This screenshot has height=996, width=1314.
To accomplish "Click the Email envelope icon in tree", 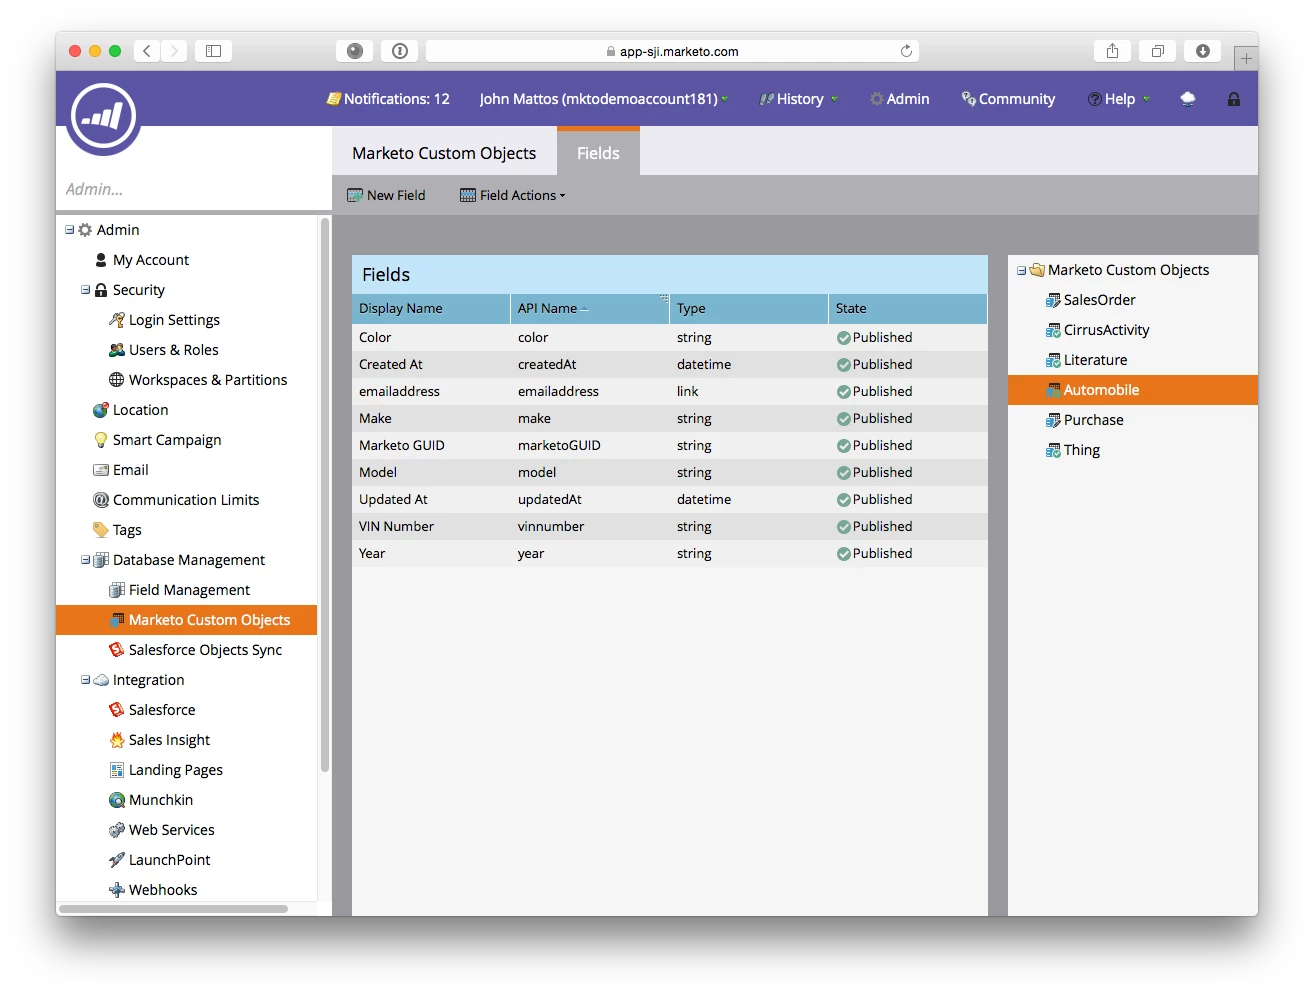I will tap(101, 470).
